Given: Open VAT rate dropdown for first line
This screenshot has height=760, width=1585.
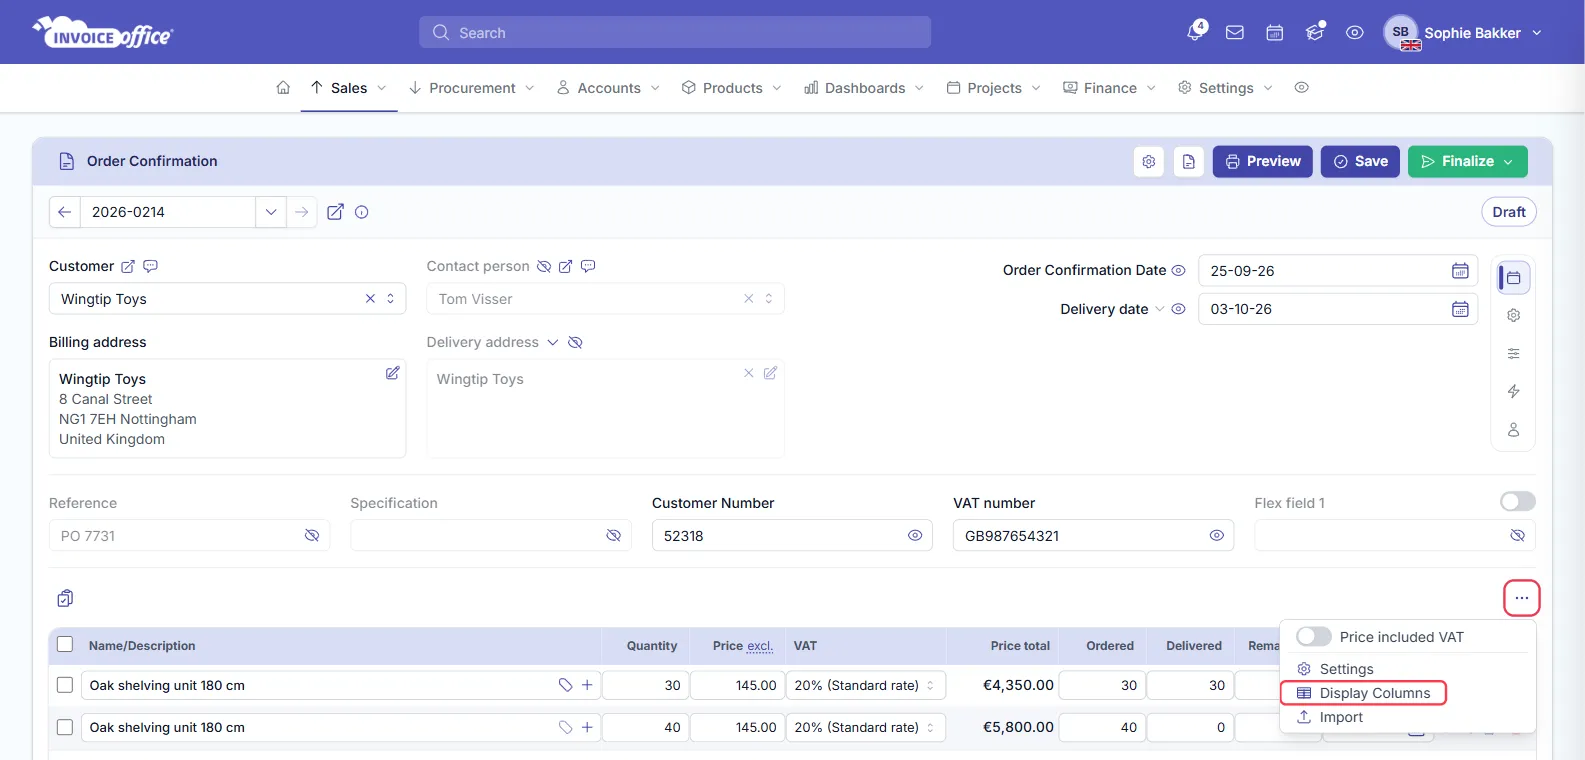Looking at the screenshot, I should (866, 685).
